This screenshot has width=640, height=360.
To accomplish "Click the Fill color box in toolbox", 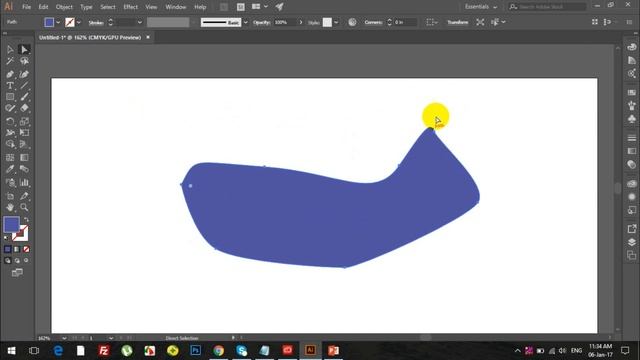I will pyautogui.click(x=11, y=224).
